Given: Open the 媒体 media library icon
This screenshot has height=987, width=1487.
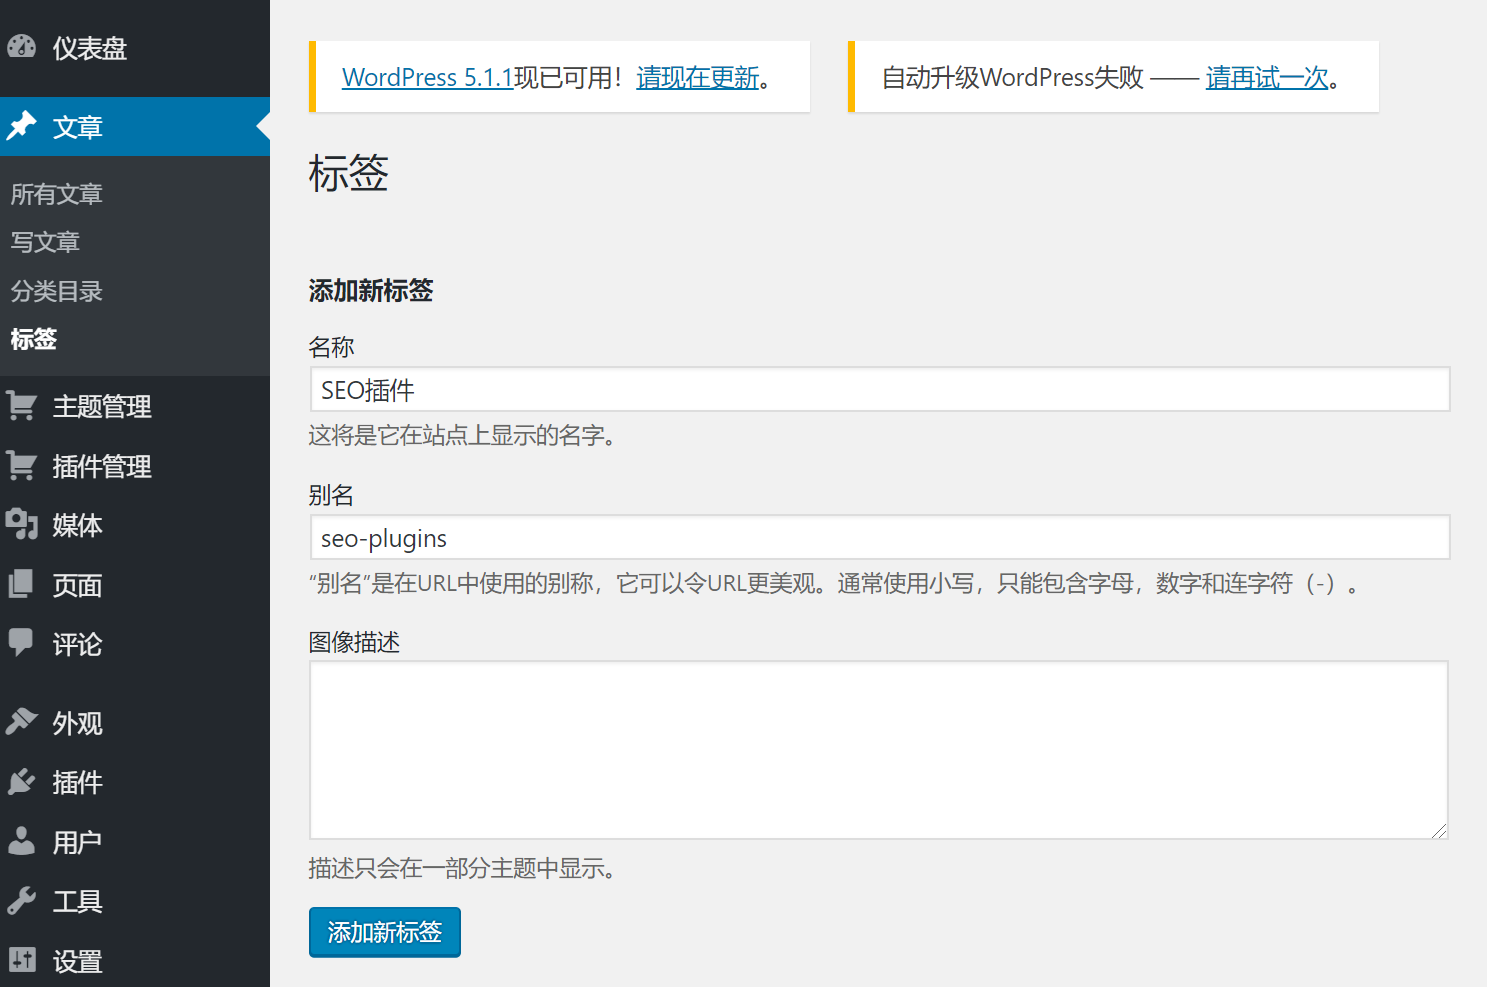Looking at the screenshot, I should (22, 524).
